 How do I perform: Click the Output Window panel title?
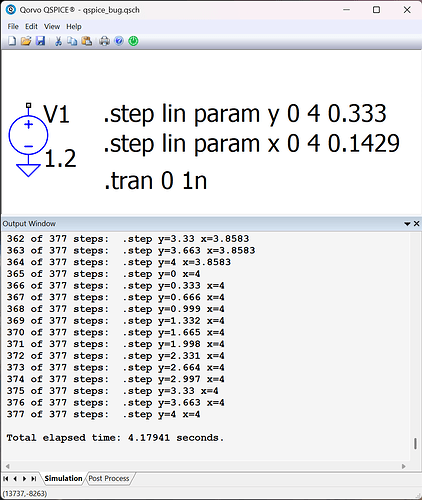coord(29,224)
